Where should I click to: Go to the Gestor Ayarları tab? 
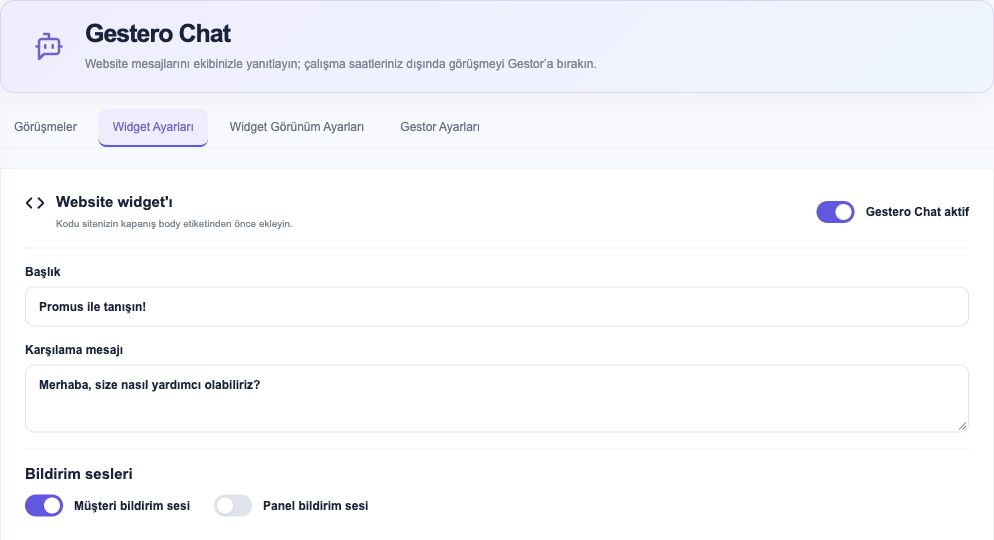tap(440, 127)
